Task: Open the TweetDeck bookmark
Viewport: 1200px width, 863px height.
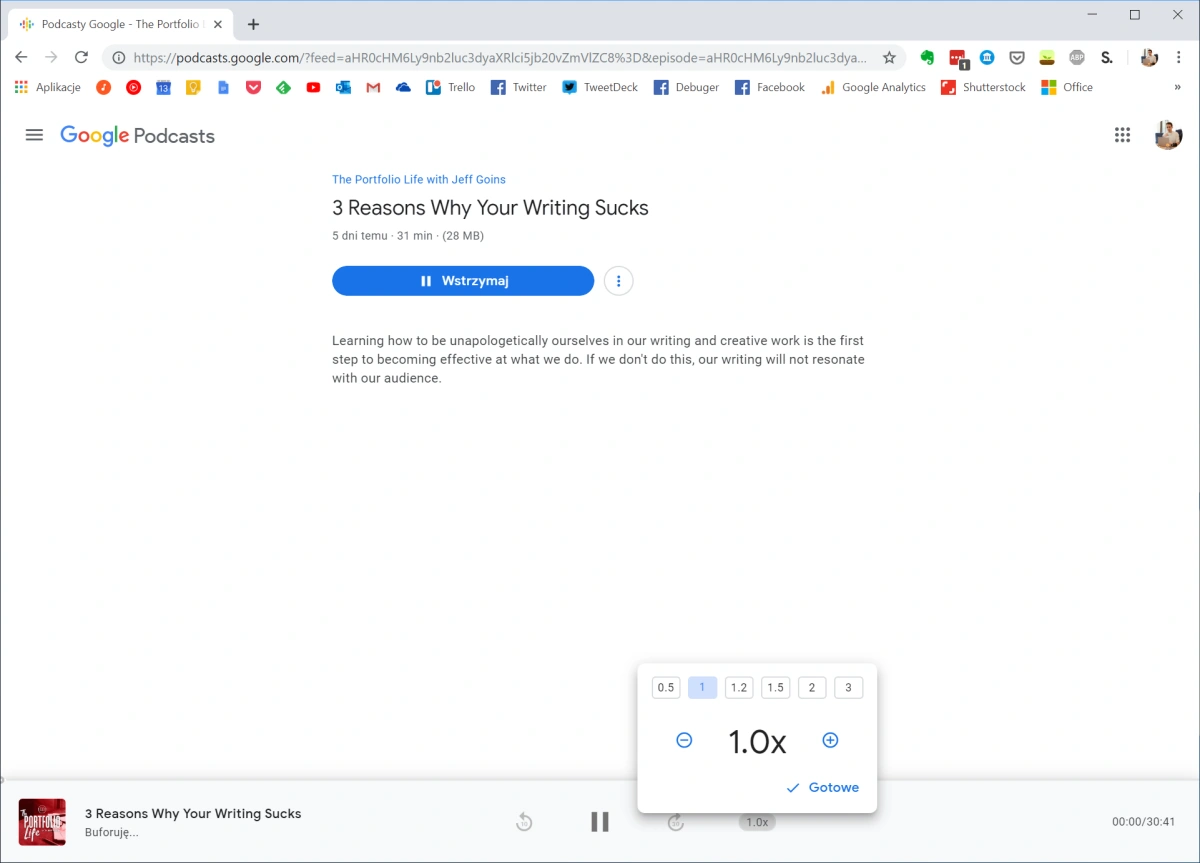Action: pos(599,87)
